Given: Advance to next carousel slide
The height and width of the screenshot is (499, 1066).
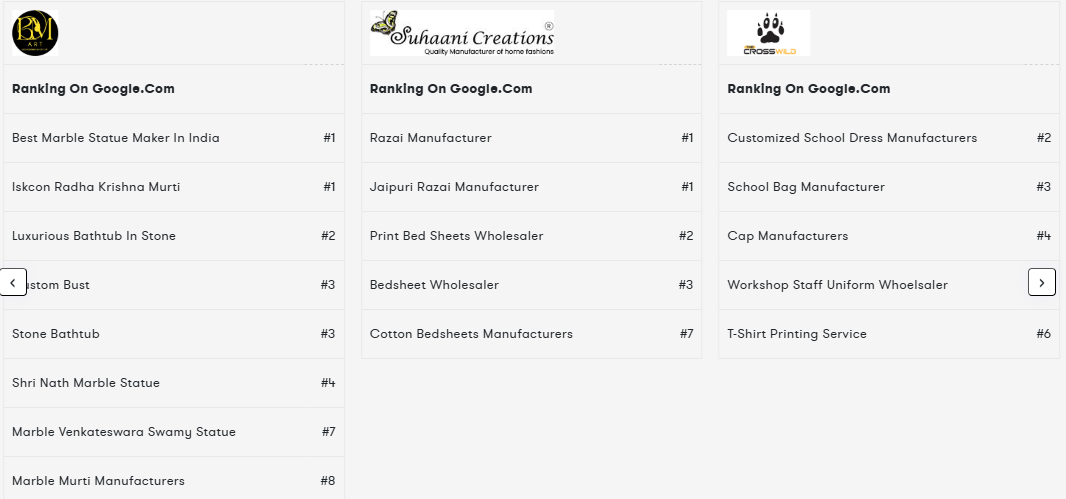Looking at the screenshot, I should pos(1041,283).
